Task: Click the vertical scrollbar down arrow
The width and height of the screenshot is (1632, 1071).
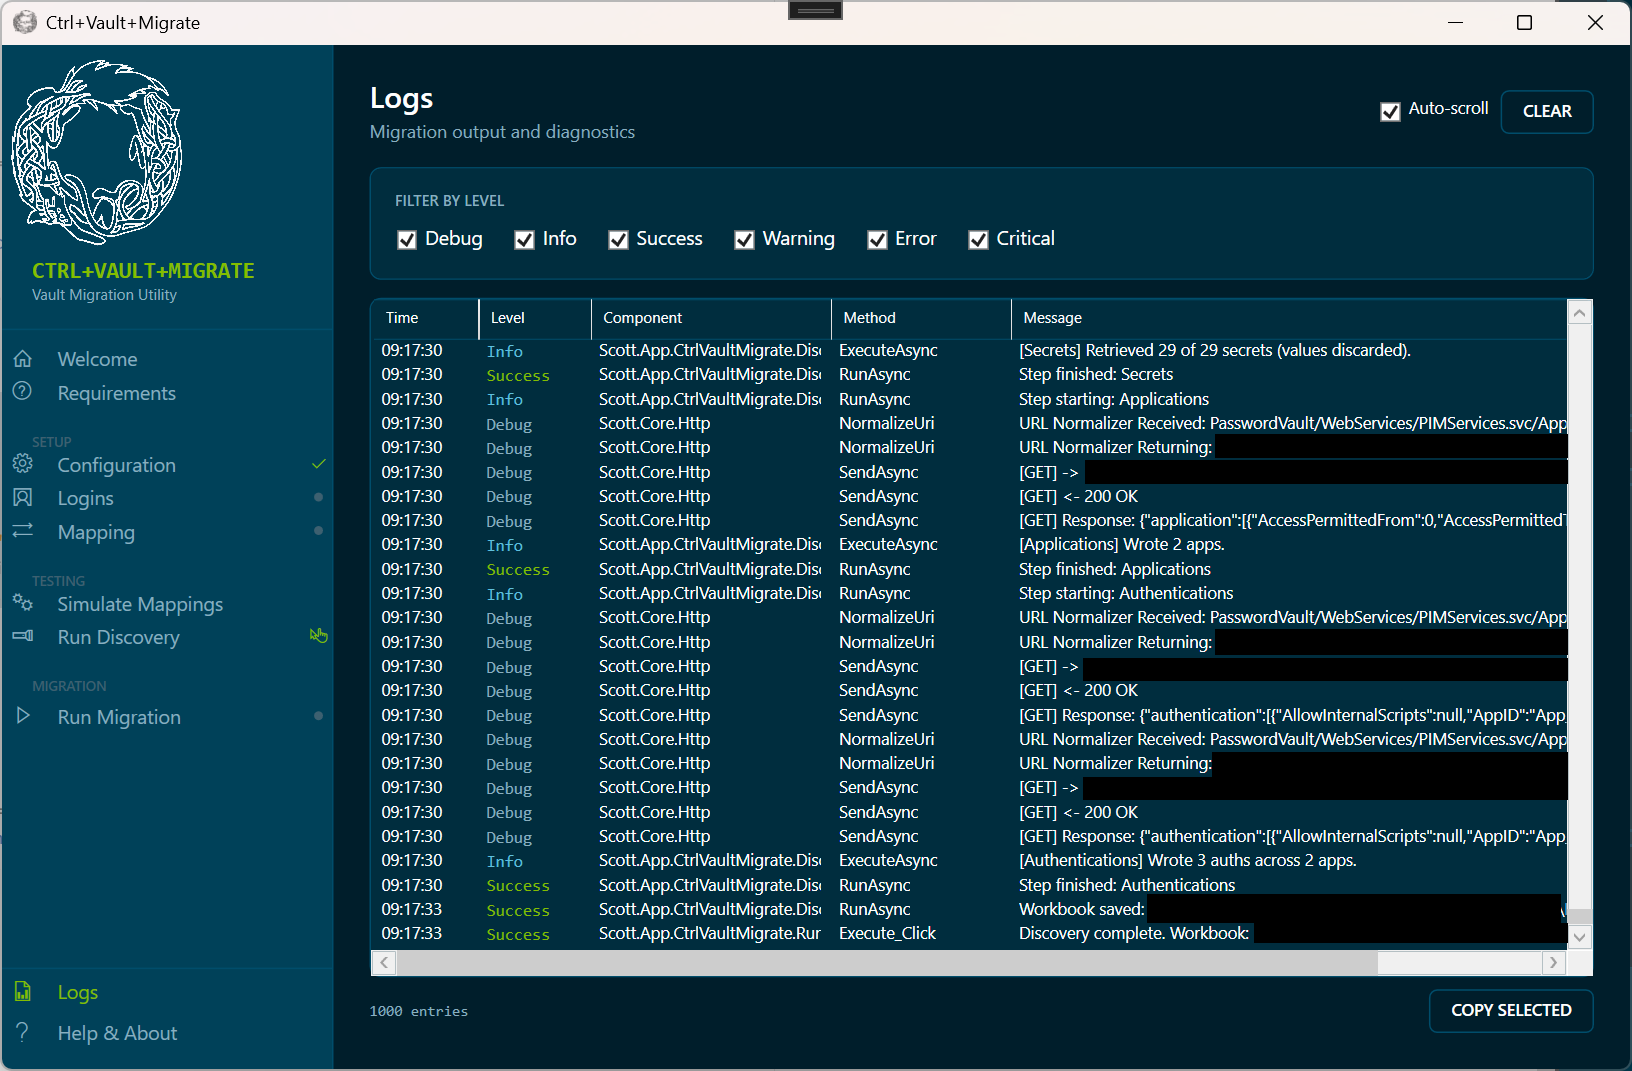Action: click(1579, 937)
